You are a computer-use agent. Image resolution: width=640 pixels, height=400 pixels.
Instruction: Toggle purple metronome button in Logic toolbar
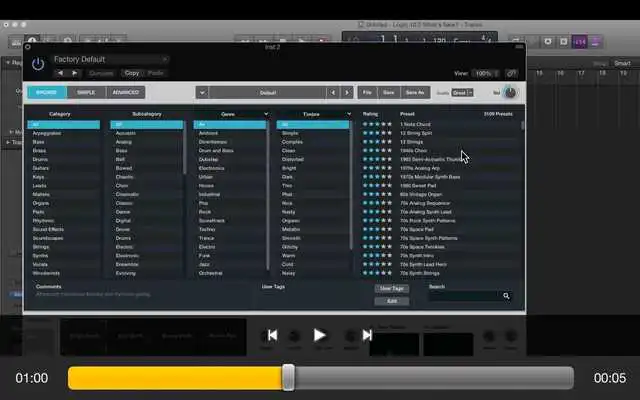pos(595,42)
